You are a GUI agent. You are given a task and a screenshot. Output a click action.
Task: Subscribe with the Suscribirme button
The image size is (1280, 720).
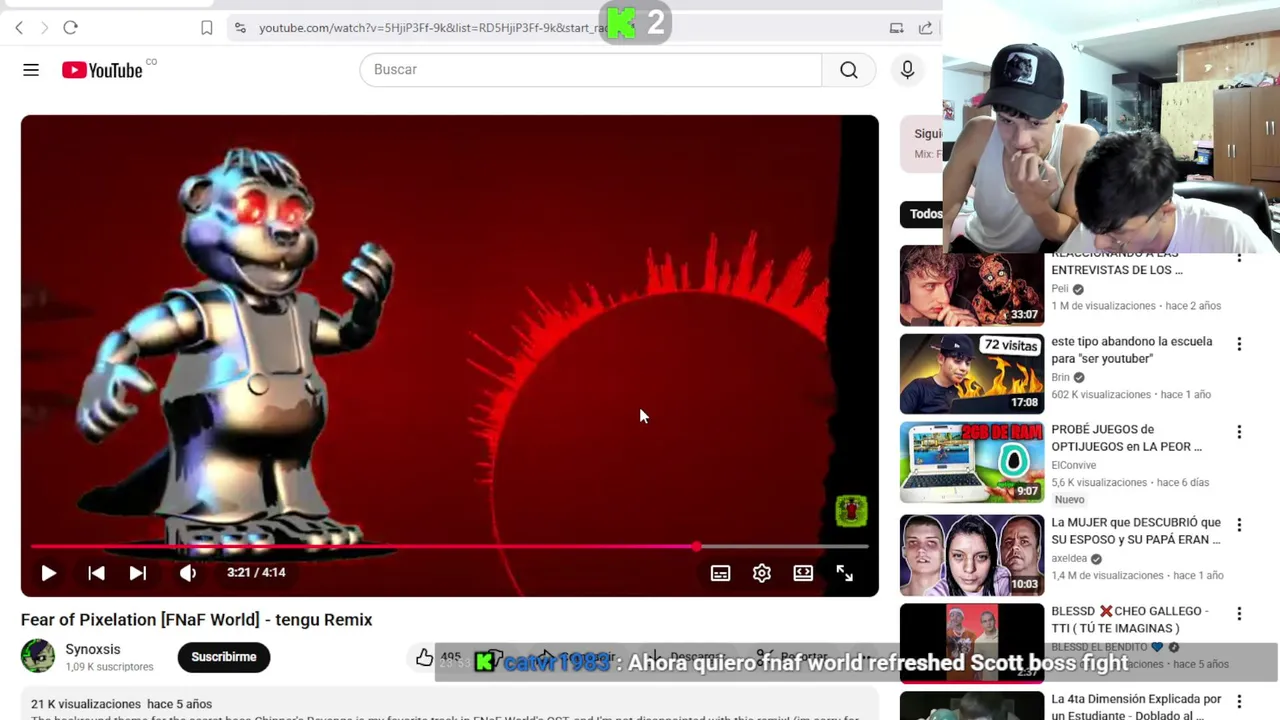224,657
